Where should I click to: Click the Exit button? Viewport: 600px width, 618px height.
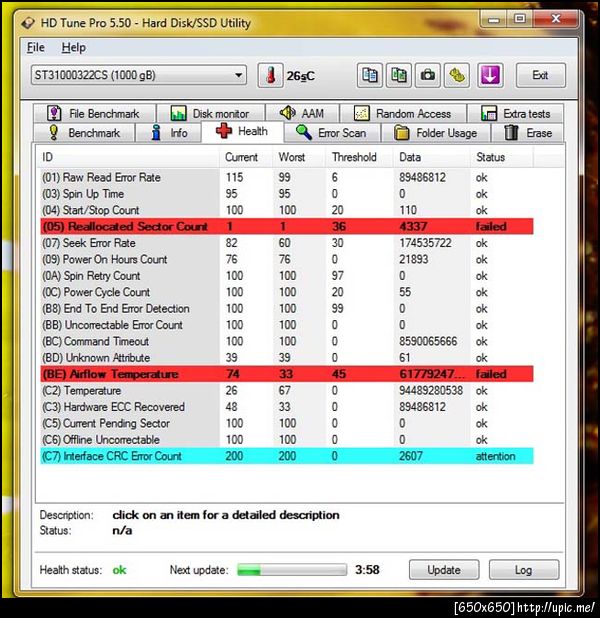point(540,75)
